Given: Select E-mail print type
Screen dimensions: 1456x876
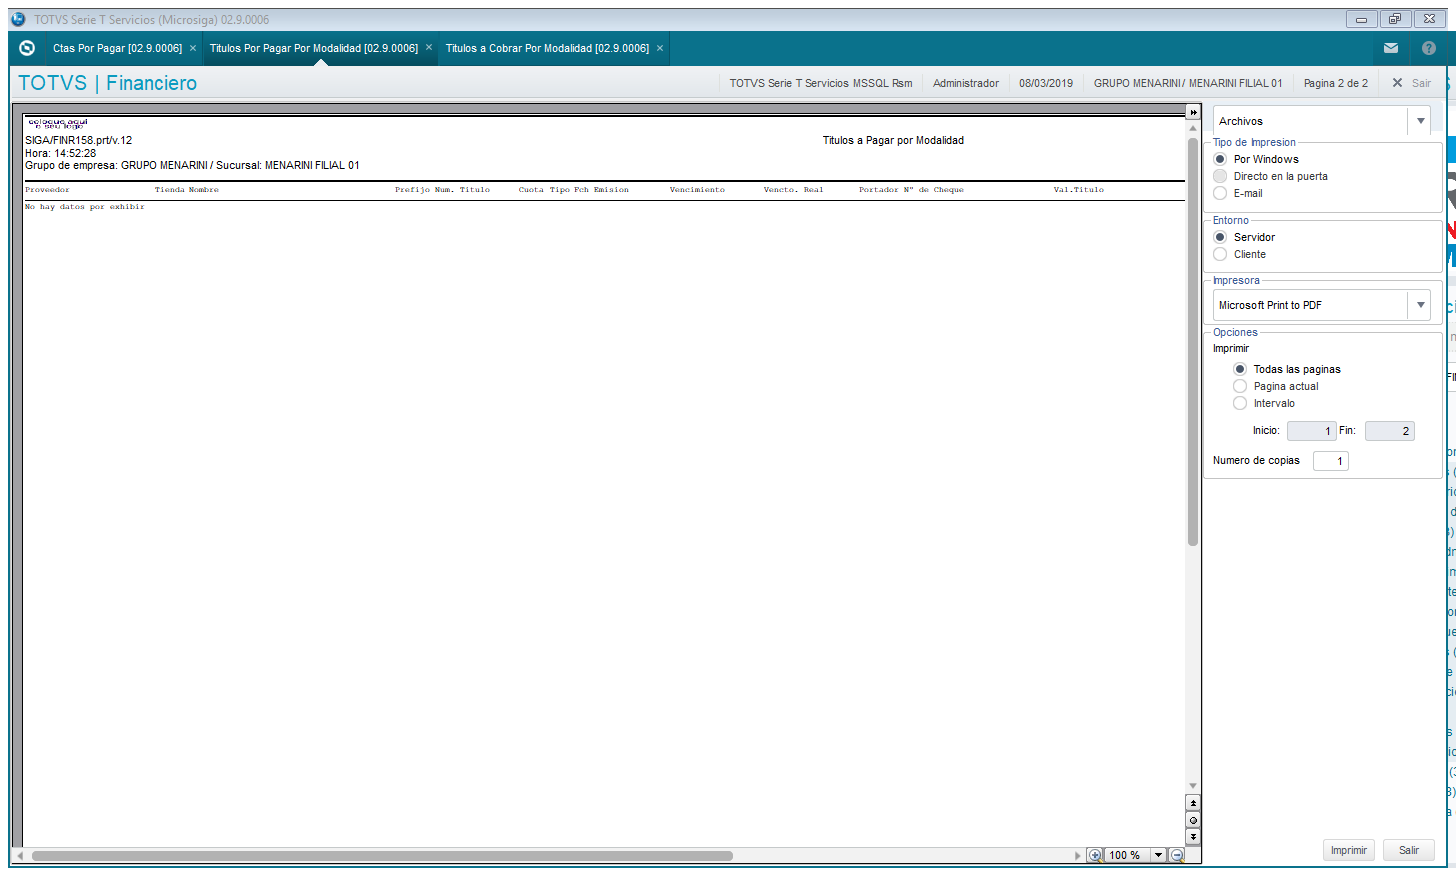Looking at the screenshot, I should (1220, 193).
